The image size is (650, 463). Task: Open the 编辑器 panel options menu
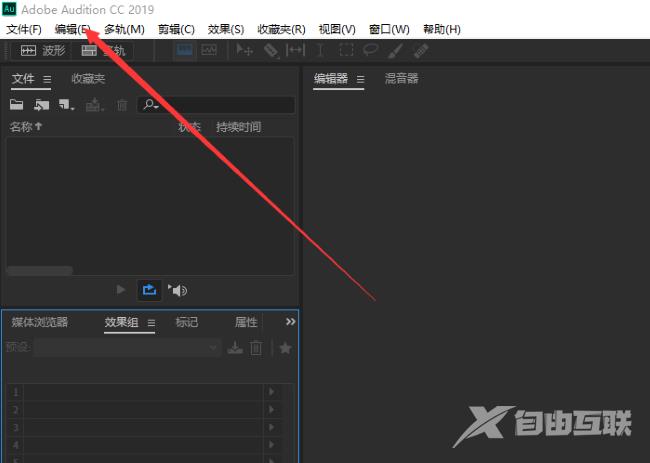(x=361, y=79)
